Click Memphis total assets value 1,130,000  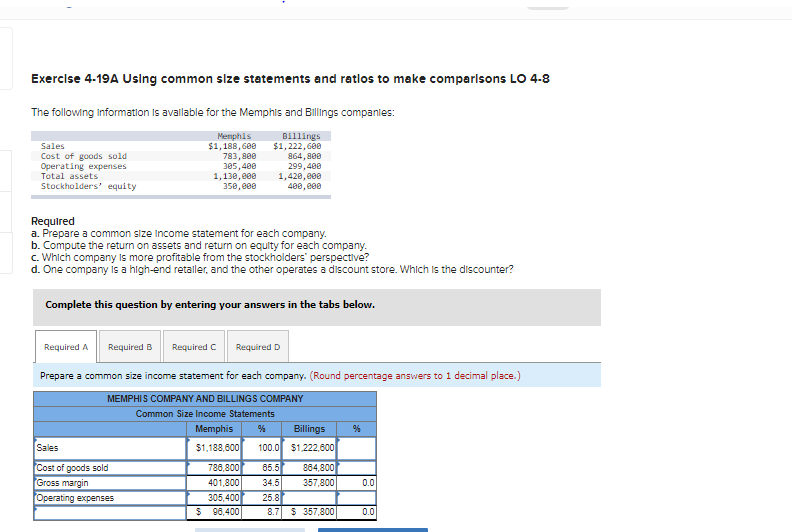click(235, 176)
